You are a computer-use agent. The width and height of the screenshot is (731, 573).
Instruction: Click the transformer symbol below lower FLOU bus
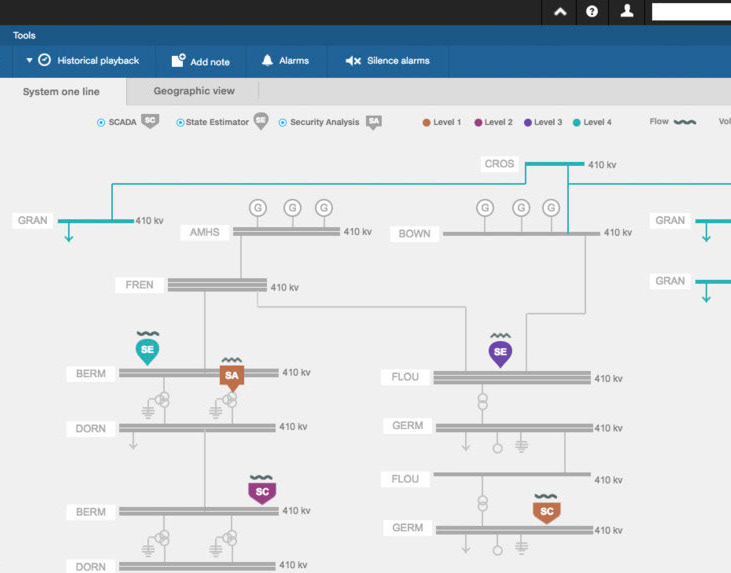point(483,504)
